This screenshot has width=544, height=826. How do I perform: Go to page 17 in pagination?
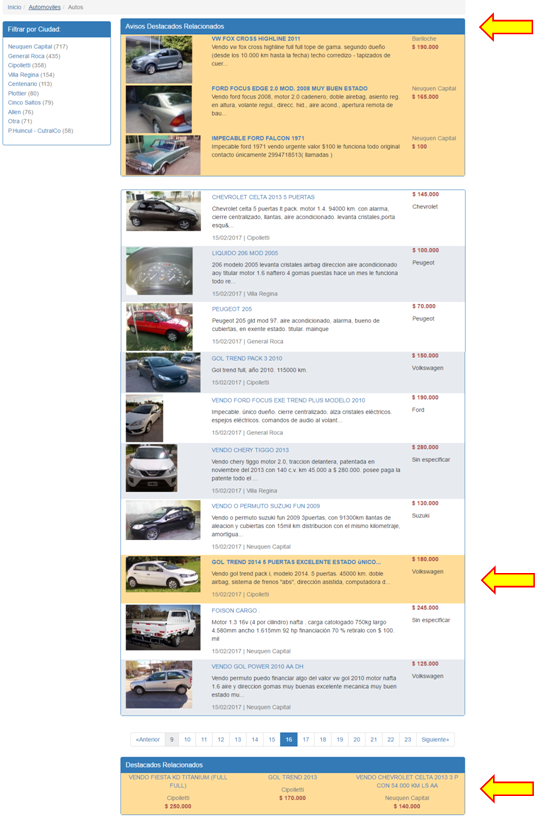[x=306, y=740]
